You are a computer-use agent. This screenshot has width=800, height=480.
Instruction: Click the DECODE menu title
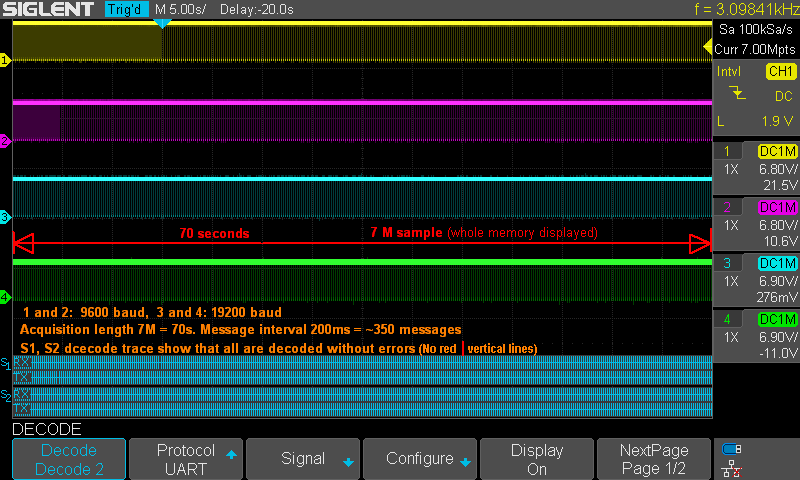[x=46, y=429]
